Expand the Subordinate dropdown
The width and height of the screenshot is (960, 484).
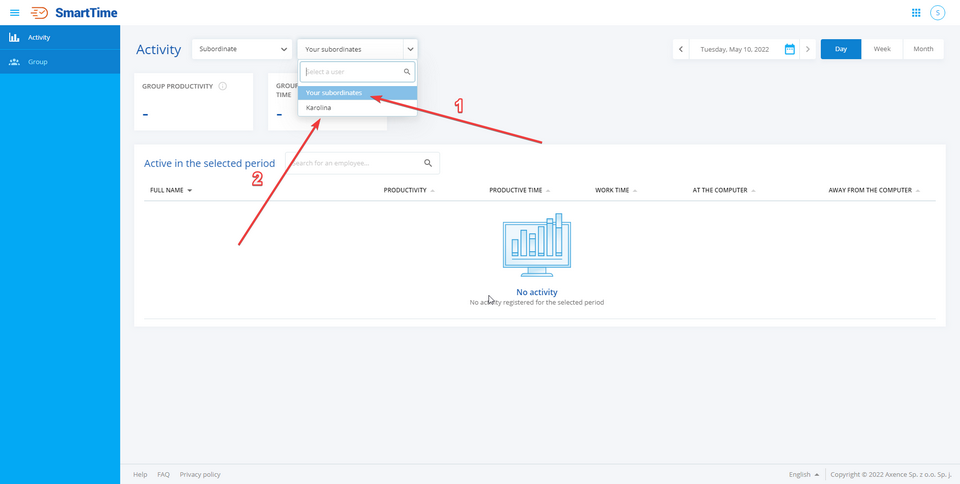click(241, 49)
